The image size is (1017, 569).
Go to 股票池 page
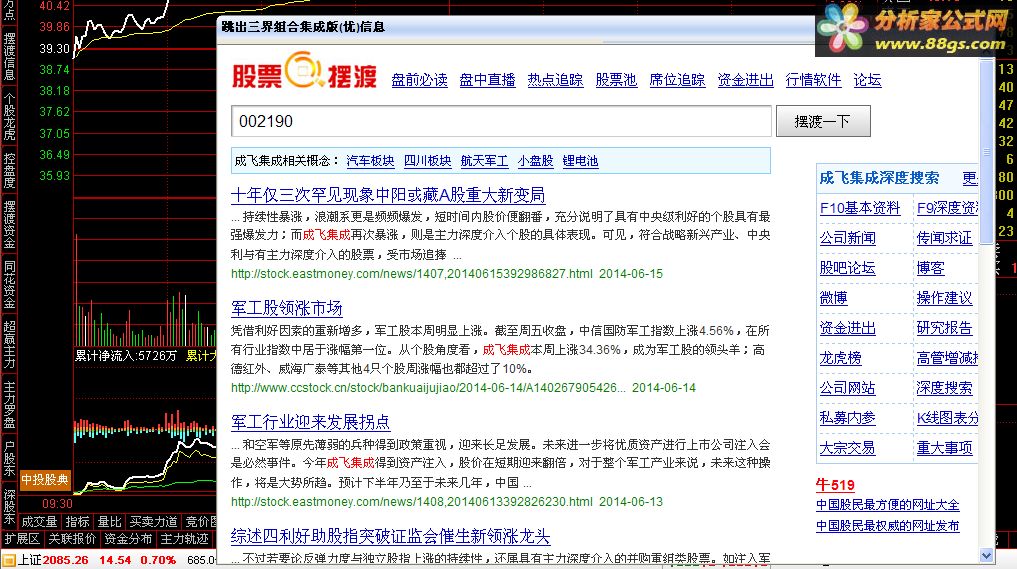point(616,80)
